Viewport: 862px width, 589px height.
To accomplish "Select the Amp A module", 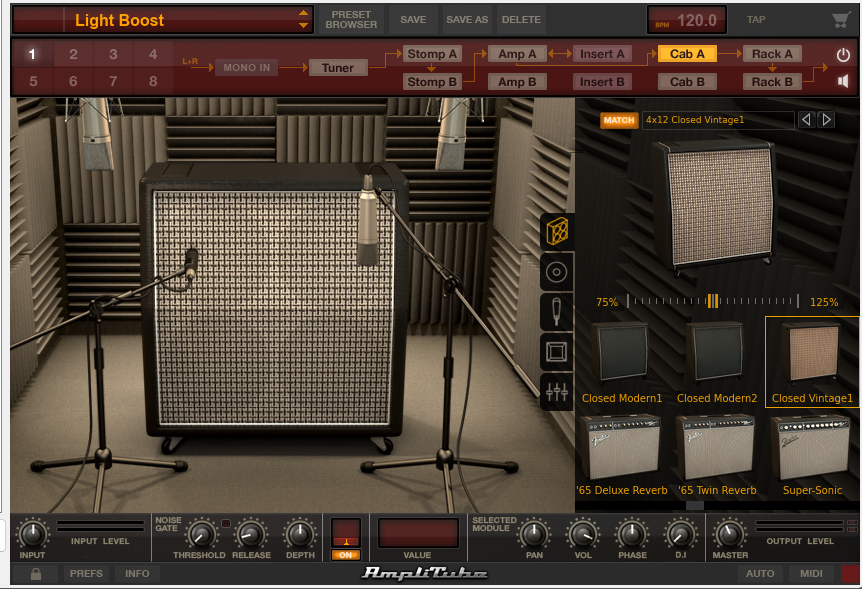I will [517, 54].
